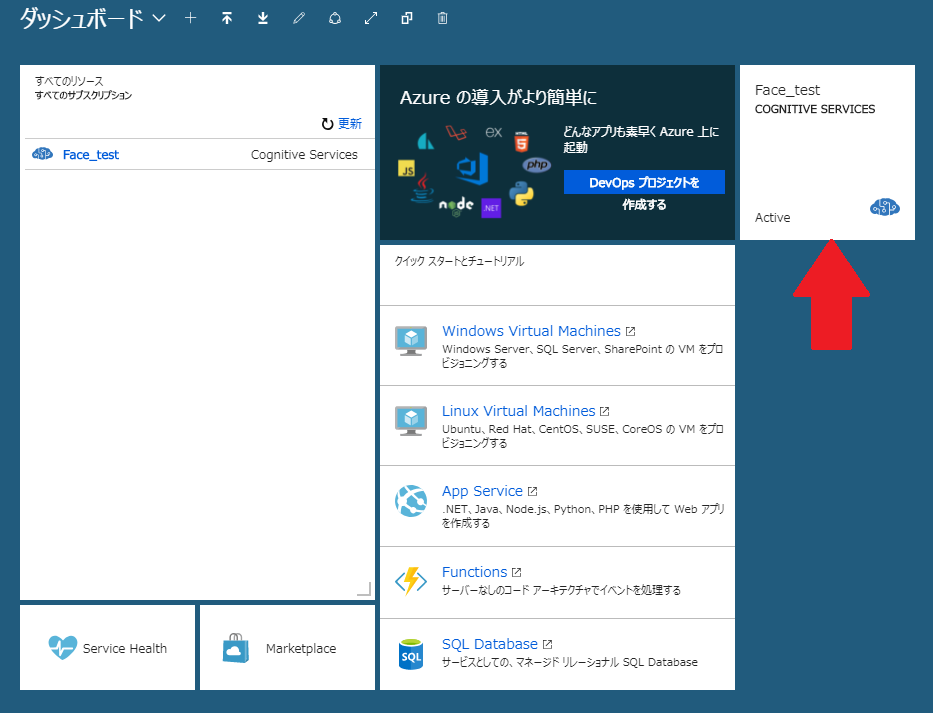Click the 'Active' status on Face_test tile
The width and height of the screenshot is (933, 713).
tap(772, 217)
